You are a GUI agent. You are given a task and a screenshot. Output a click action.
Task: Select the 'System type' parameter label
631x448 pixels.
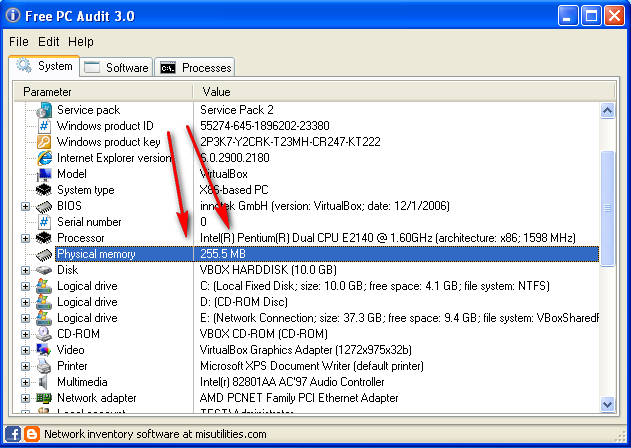86,190
